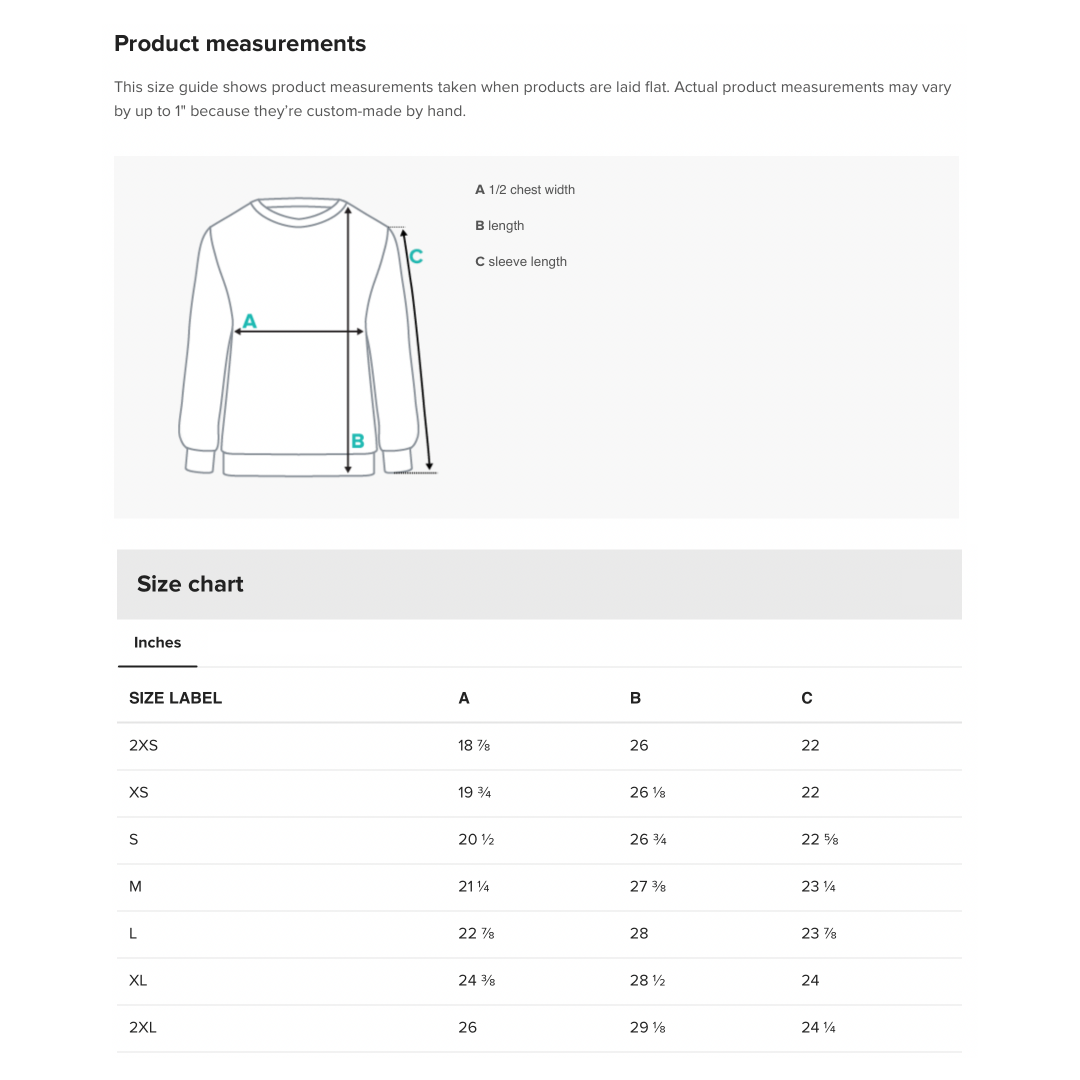The image size is (1080, 1080).
Task: Click the letter B on the sweatshirt diagram
Action: tap(357, 440)
